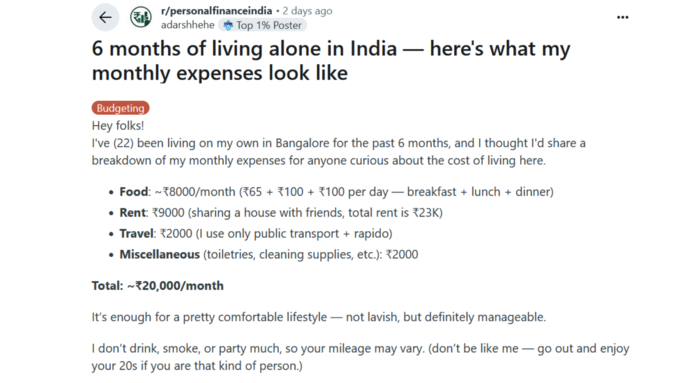
Task: Visit the r/personalfinanceindia subreddit link
Action: [x=216, y=10]
